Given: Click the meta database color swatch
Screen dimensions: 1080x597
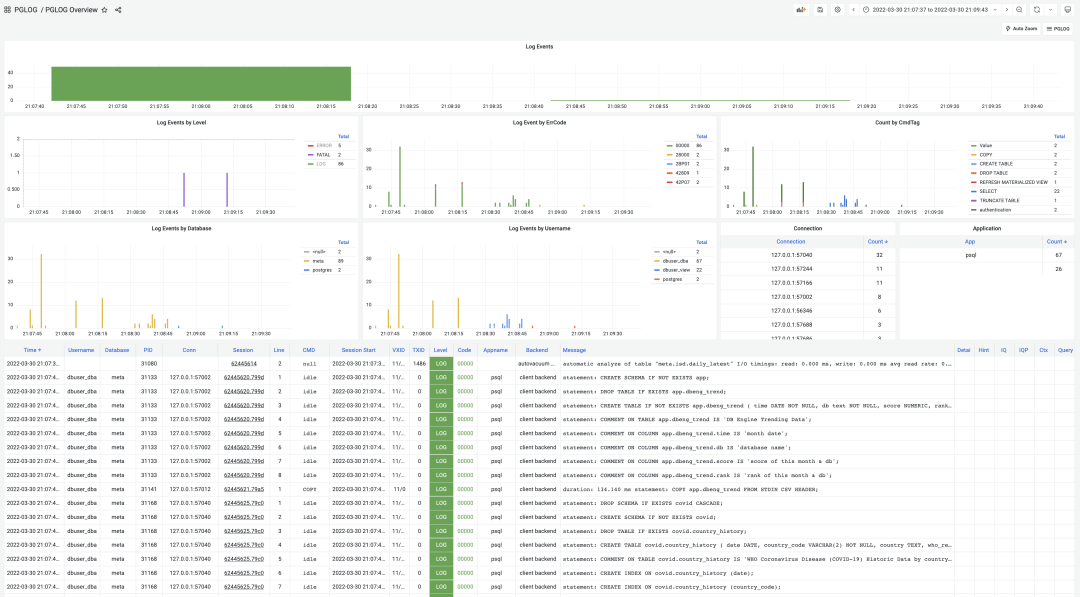Looking at the screenshot, I should (307, 261).
